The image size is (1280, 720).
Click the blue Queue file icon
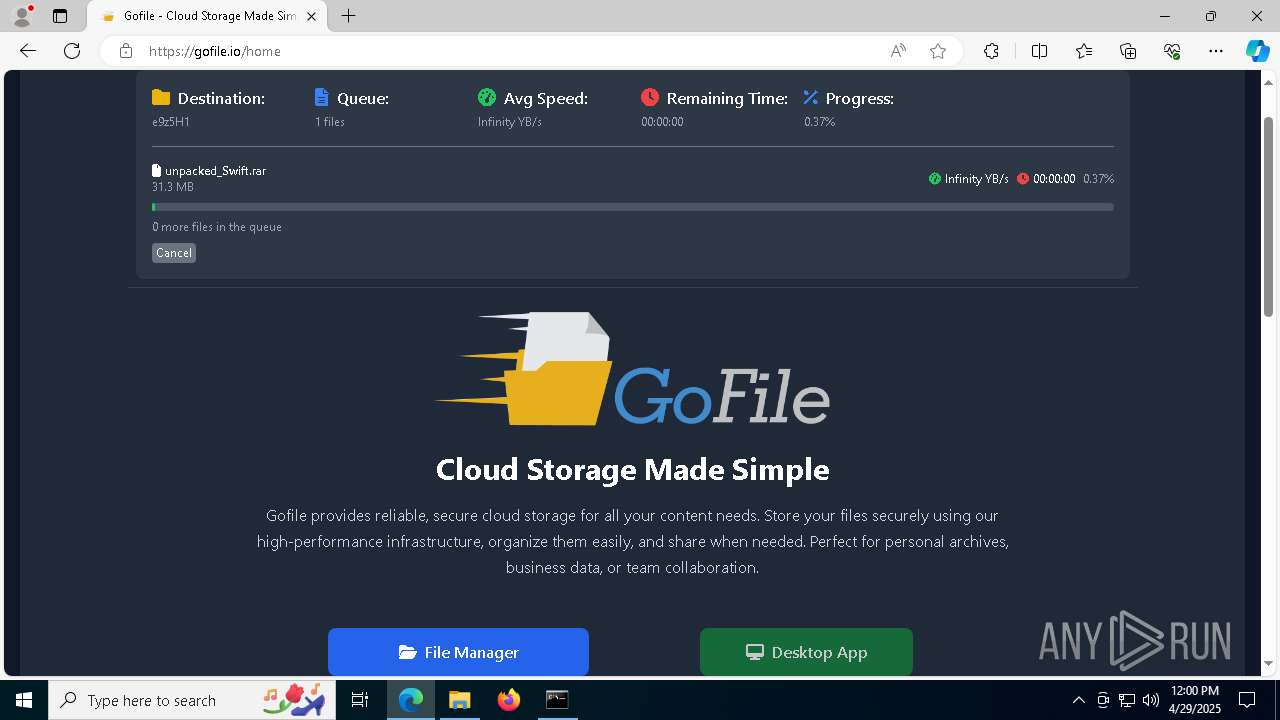click(x=321, y=97)
